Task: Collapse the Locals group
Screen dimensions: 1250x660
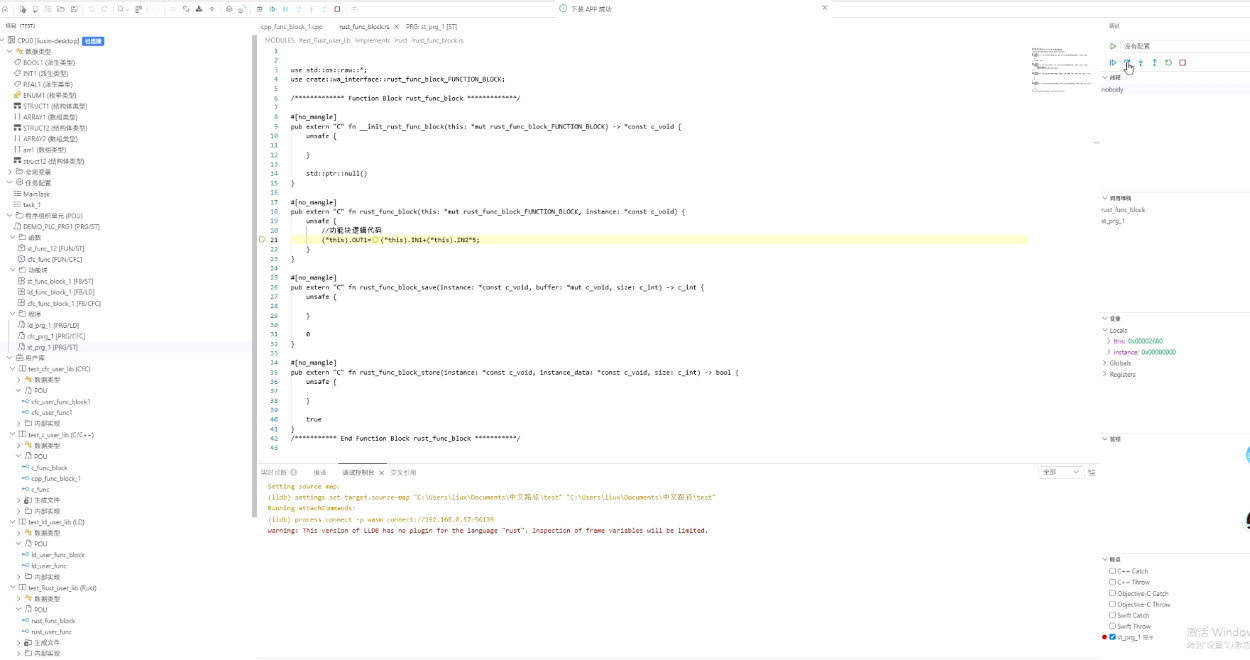Action: pyautogui.click(x=1106, y=330)
